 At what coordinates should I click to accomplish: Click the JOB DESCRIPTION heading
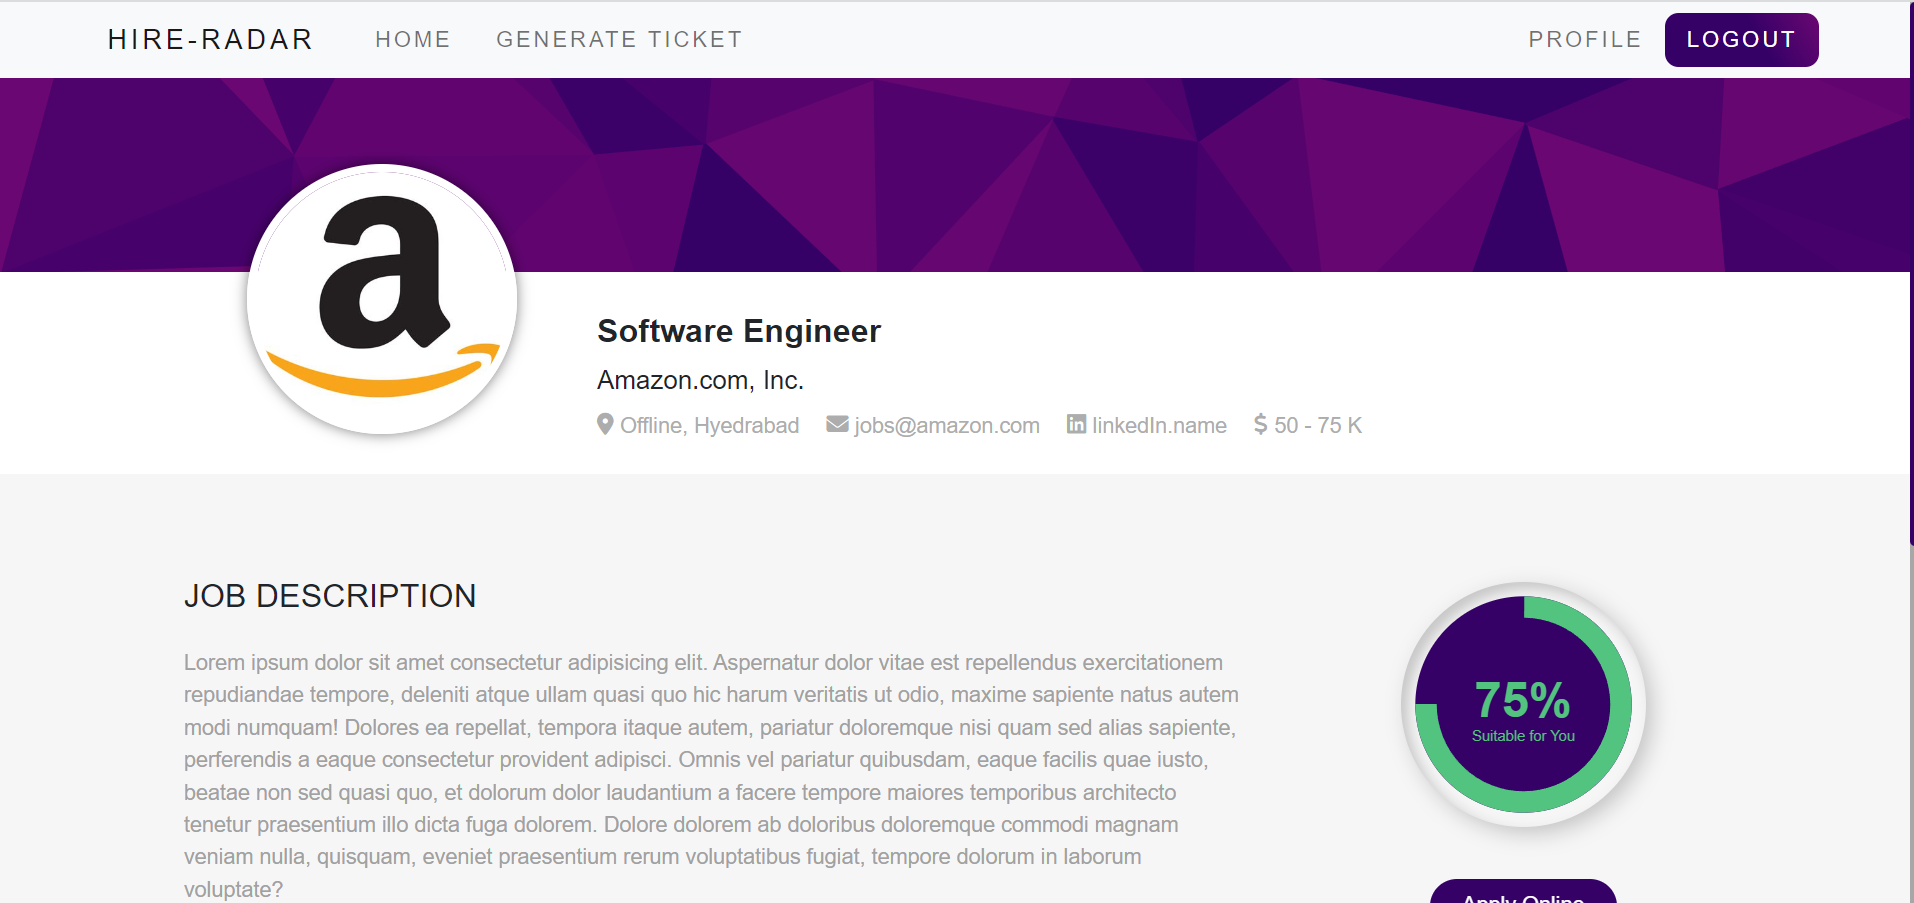(x=330, y=596)
